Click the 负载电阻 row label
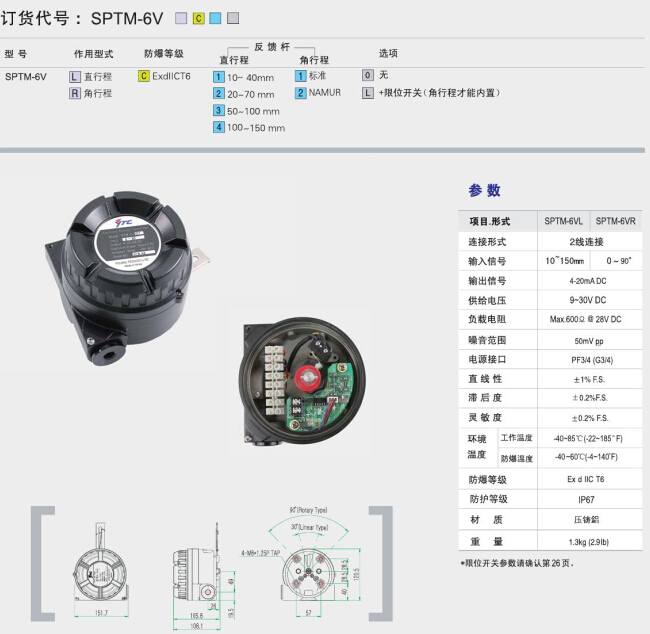Viewport: 650px width, 634px height. click(x=487, y=319)
